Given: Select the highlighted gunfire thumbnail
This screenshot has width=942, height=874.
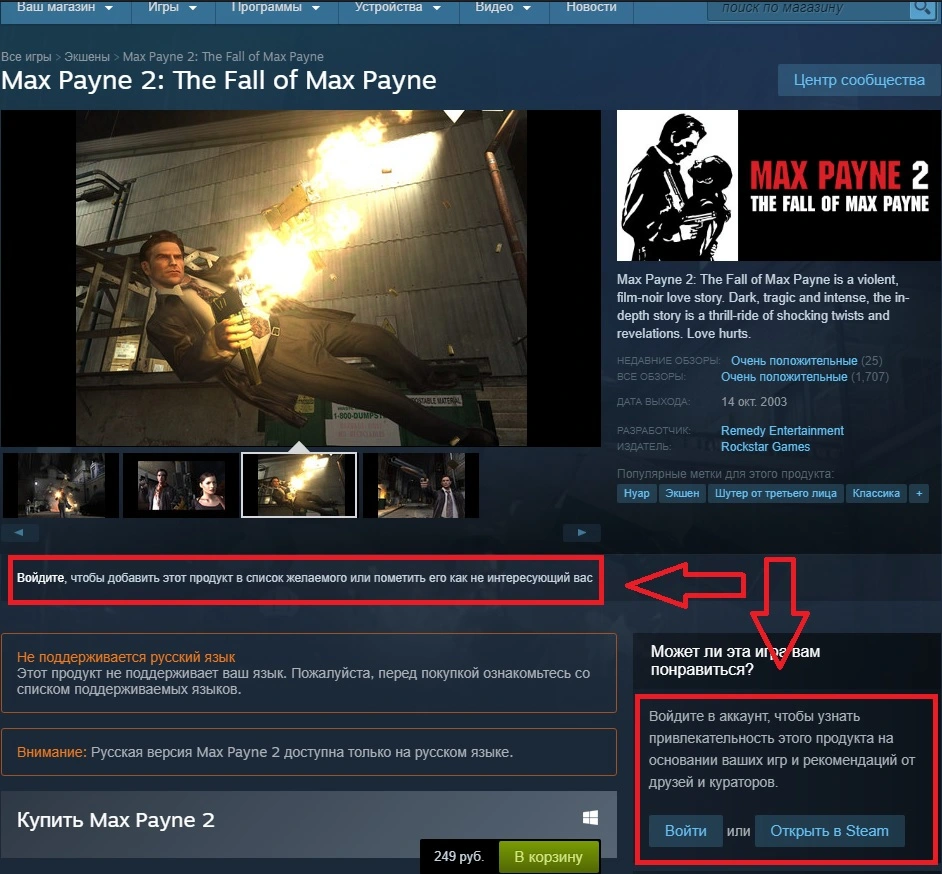Looking at the screenshot, I should tap(299, 485).
